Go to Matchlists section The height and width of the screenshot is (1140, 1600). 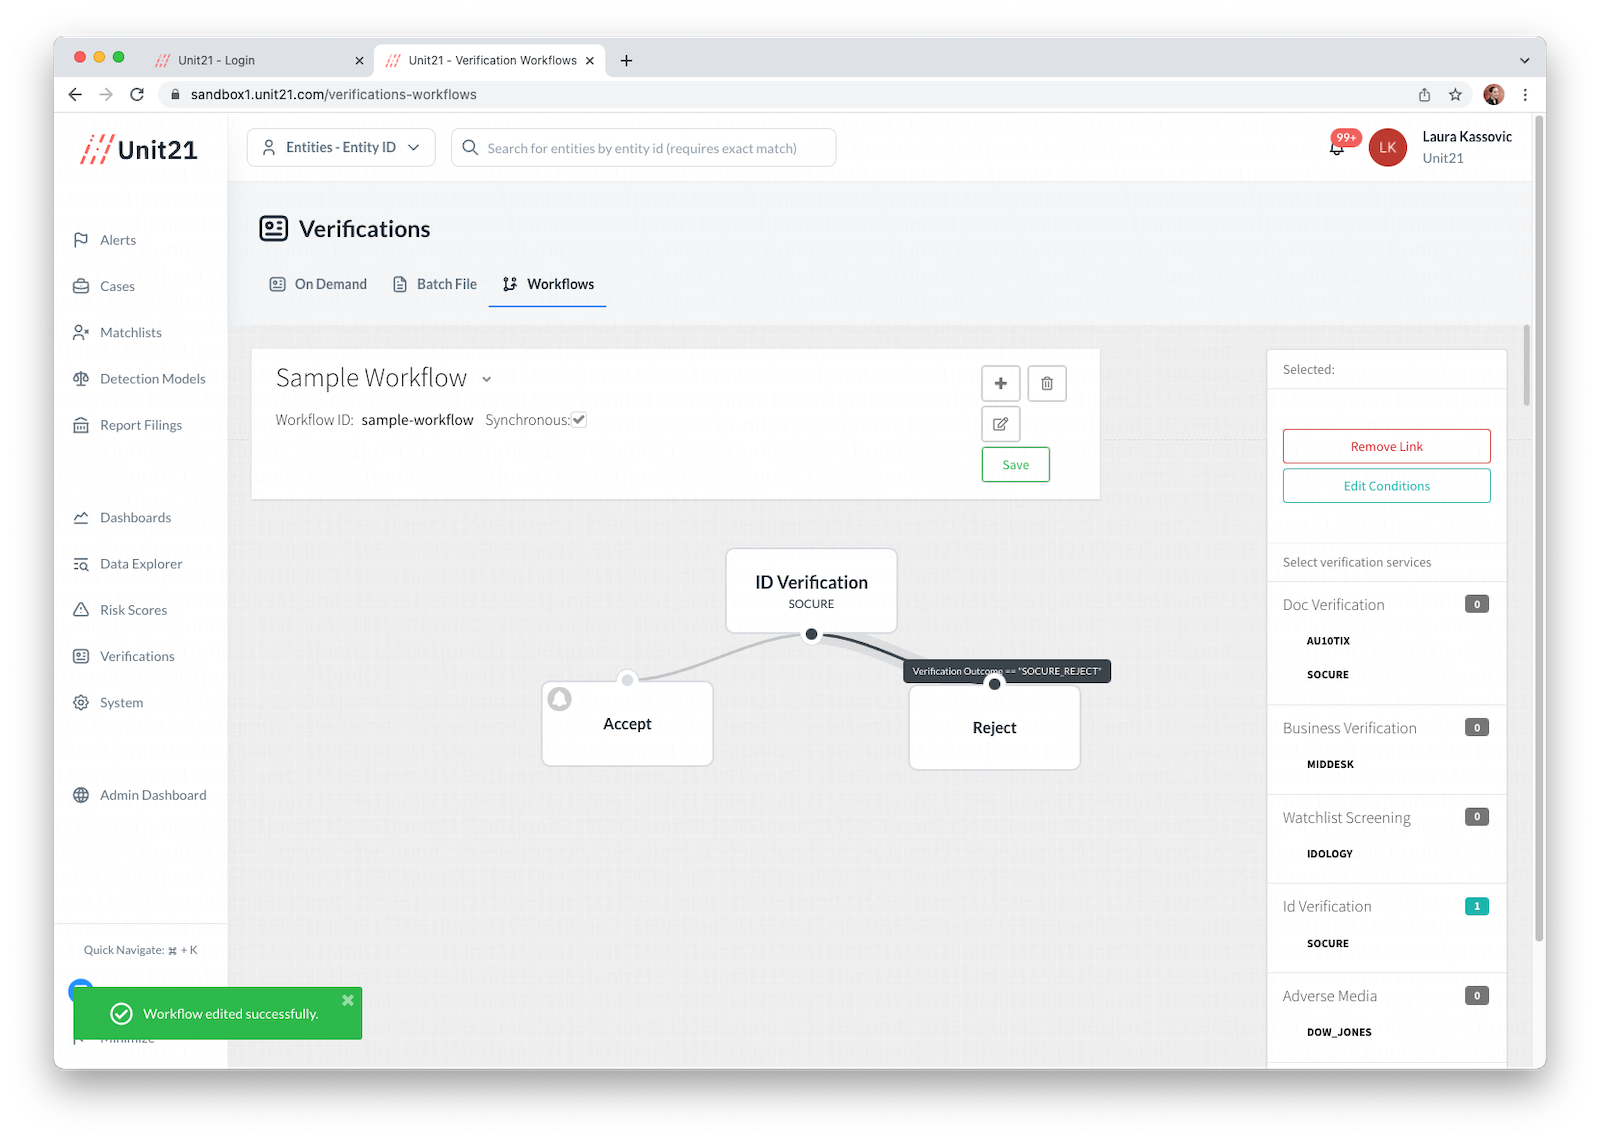pyautogui.click(x=117, y=332)
